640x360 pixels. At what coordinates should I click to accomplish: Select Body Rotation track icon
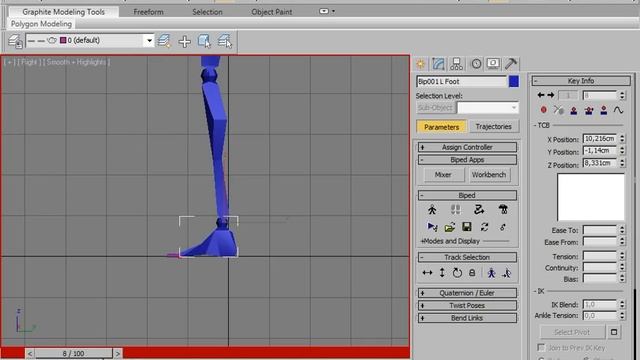click(457, 273)
